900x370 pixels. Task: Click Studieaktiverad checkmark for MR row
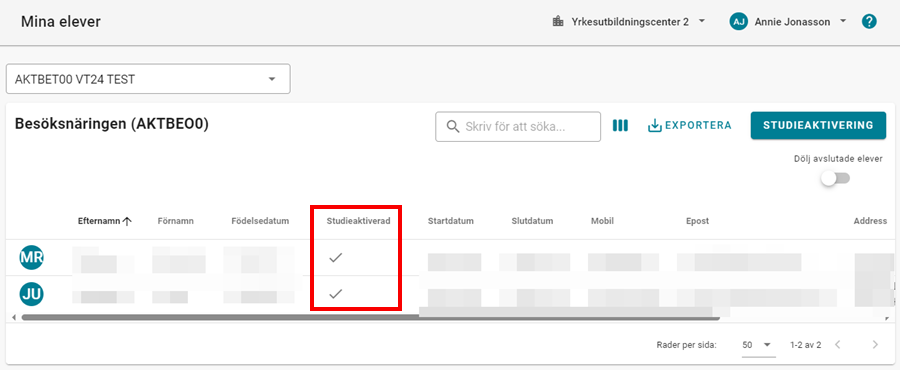[336, 258]
